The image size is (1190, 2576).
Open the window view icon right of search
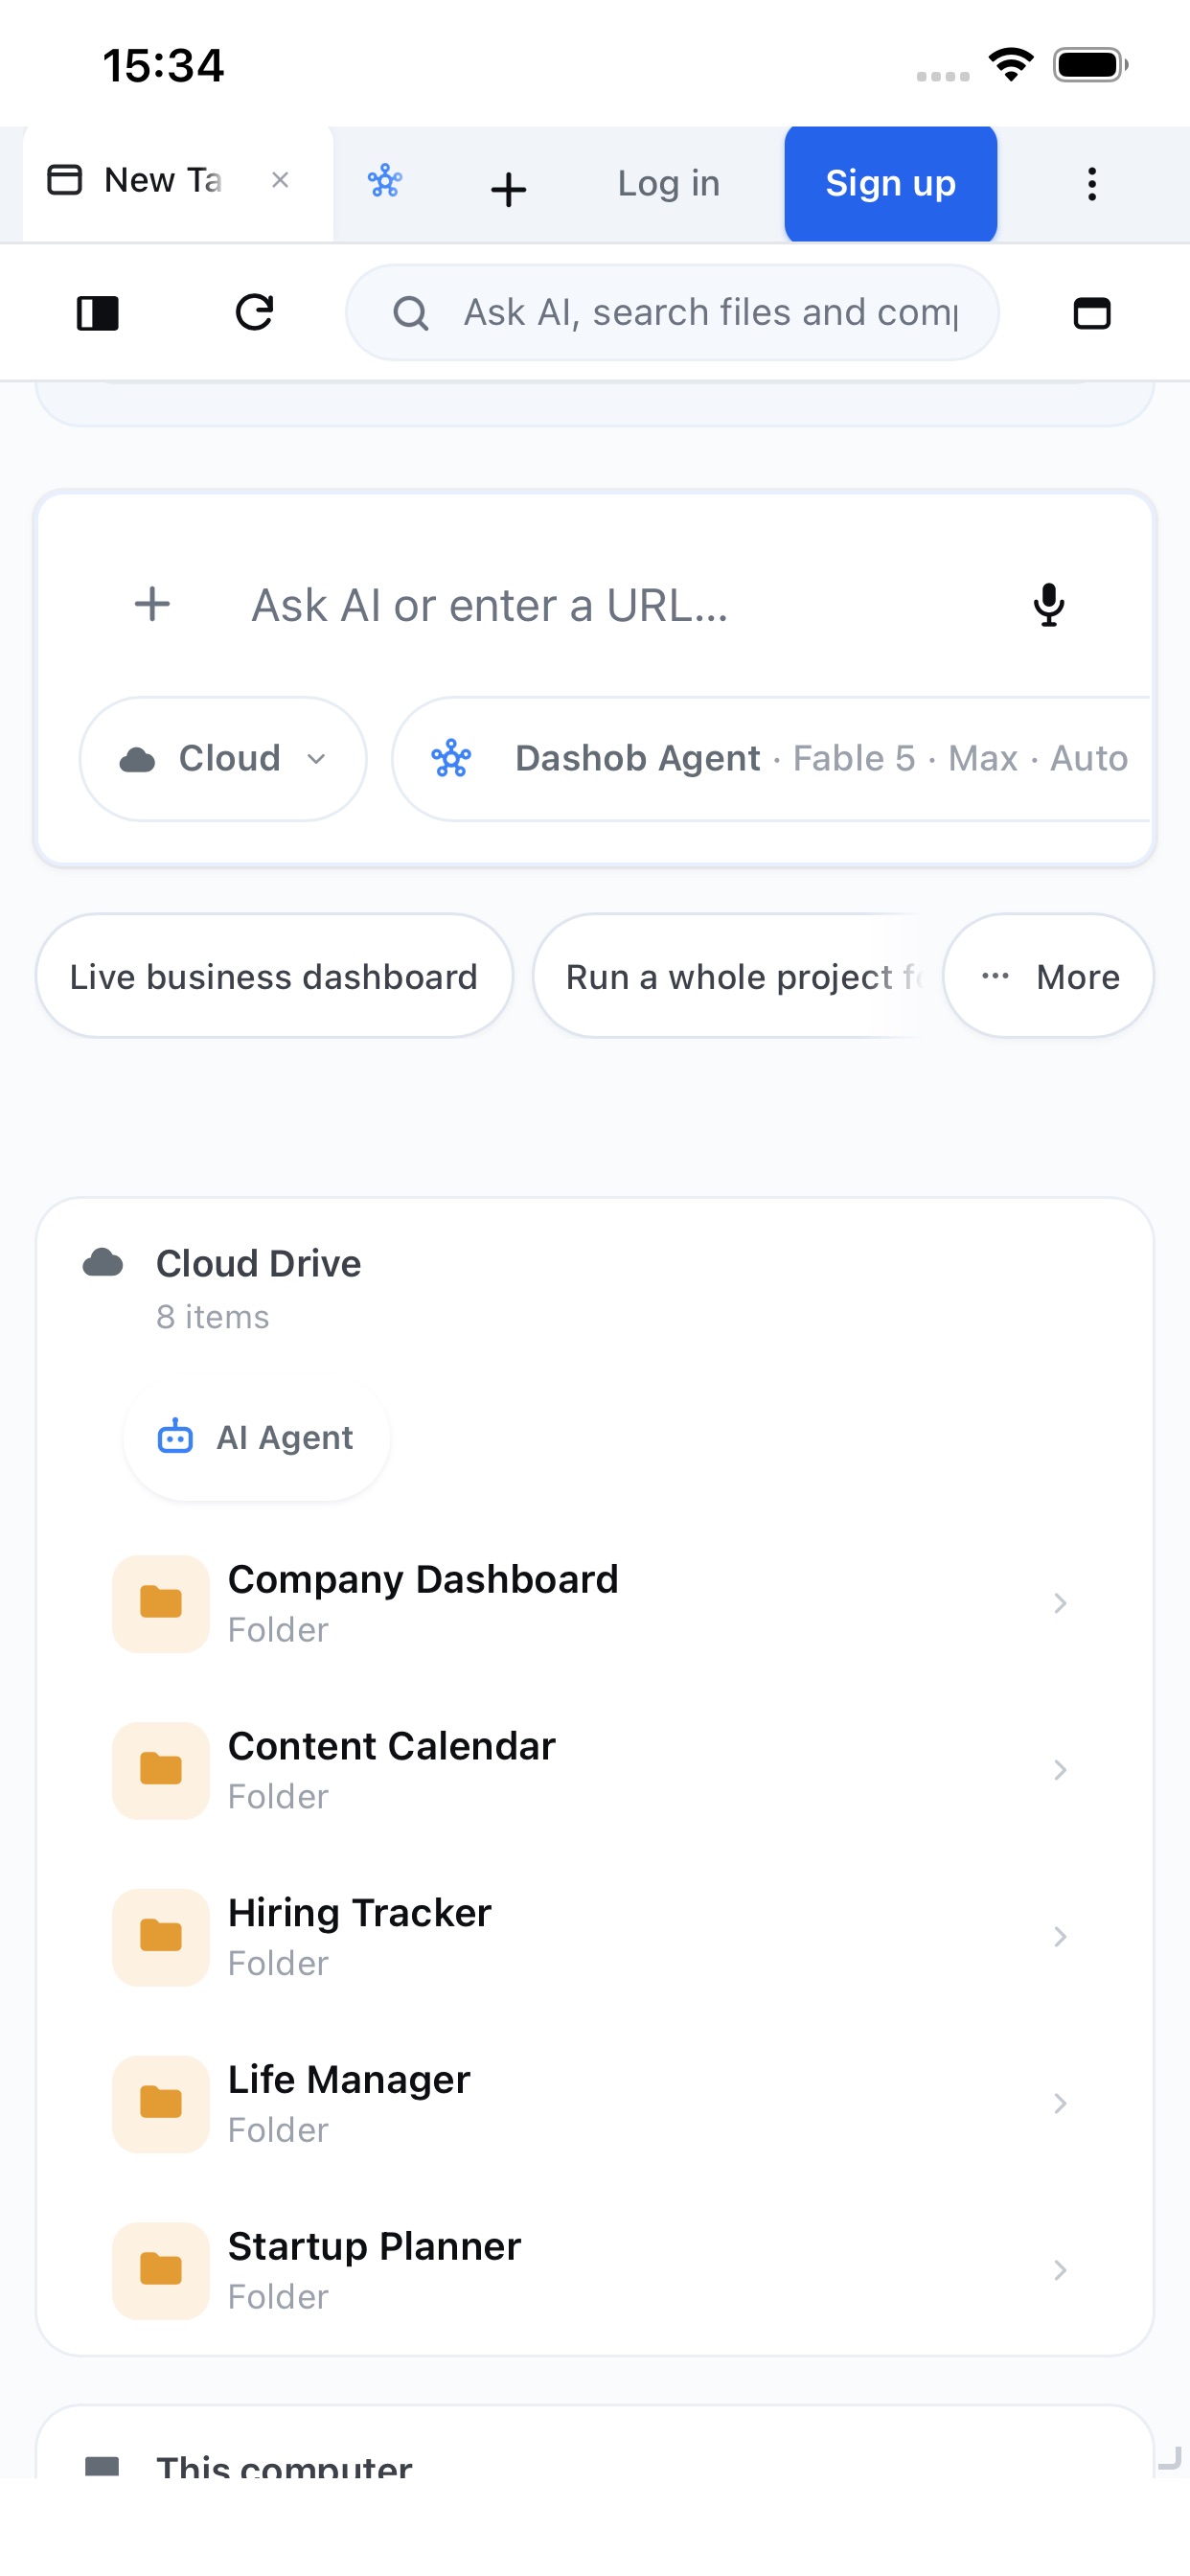tap(1092, 313)
